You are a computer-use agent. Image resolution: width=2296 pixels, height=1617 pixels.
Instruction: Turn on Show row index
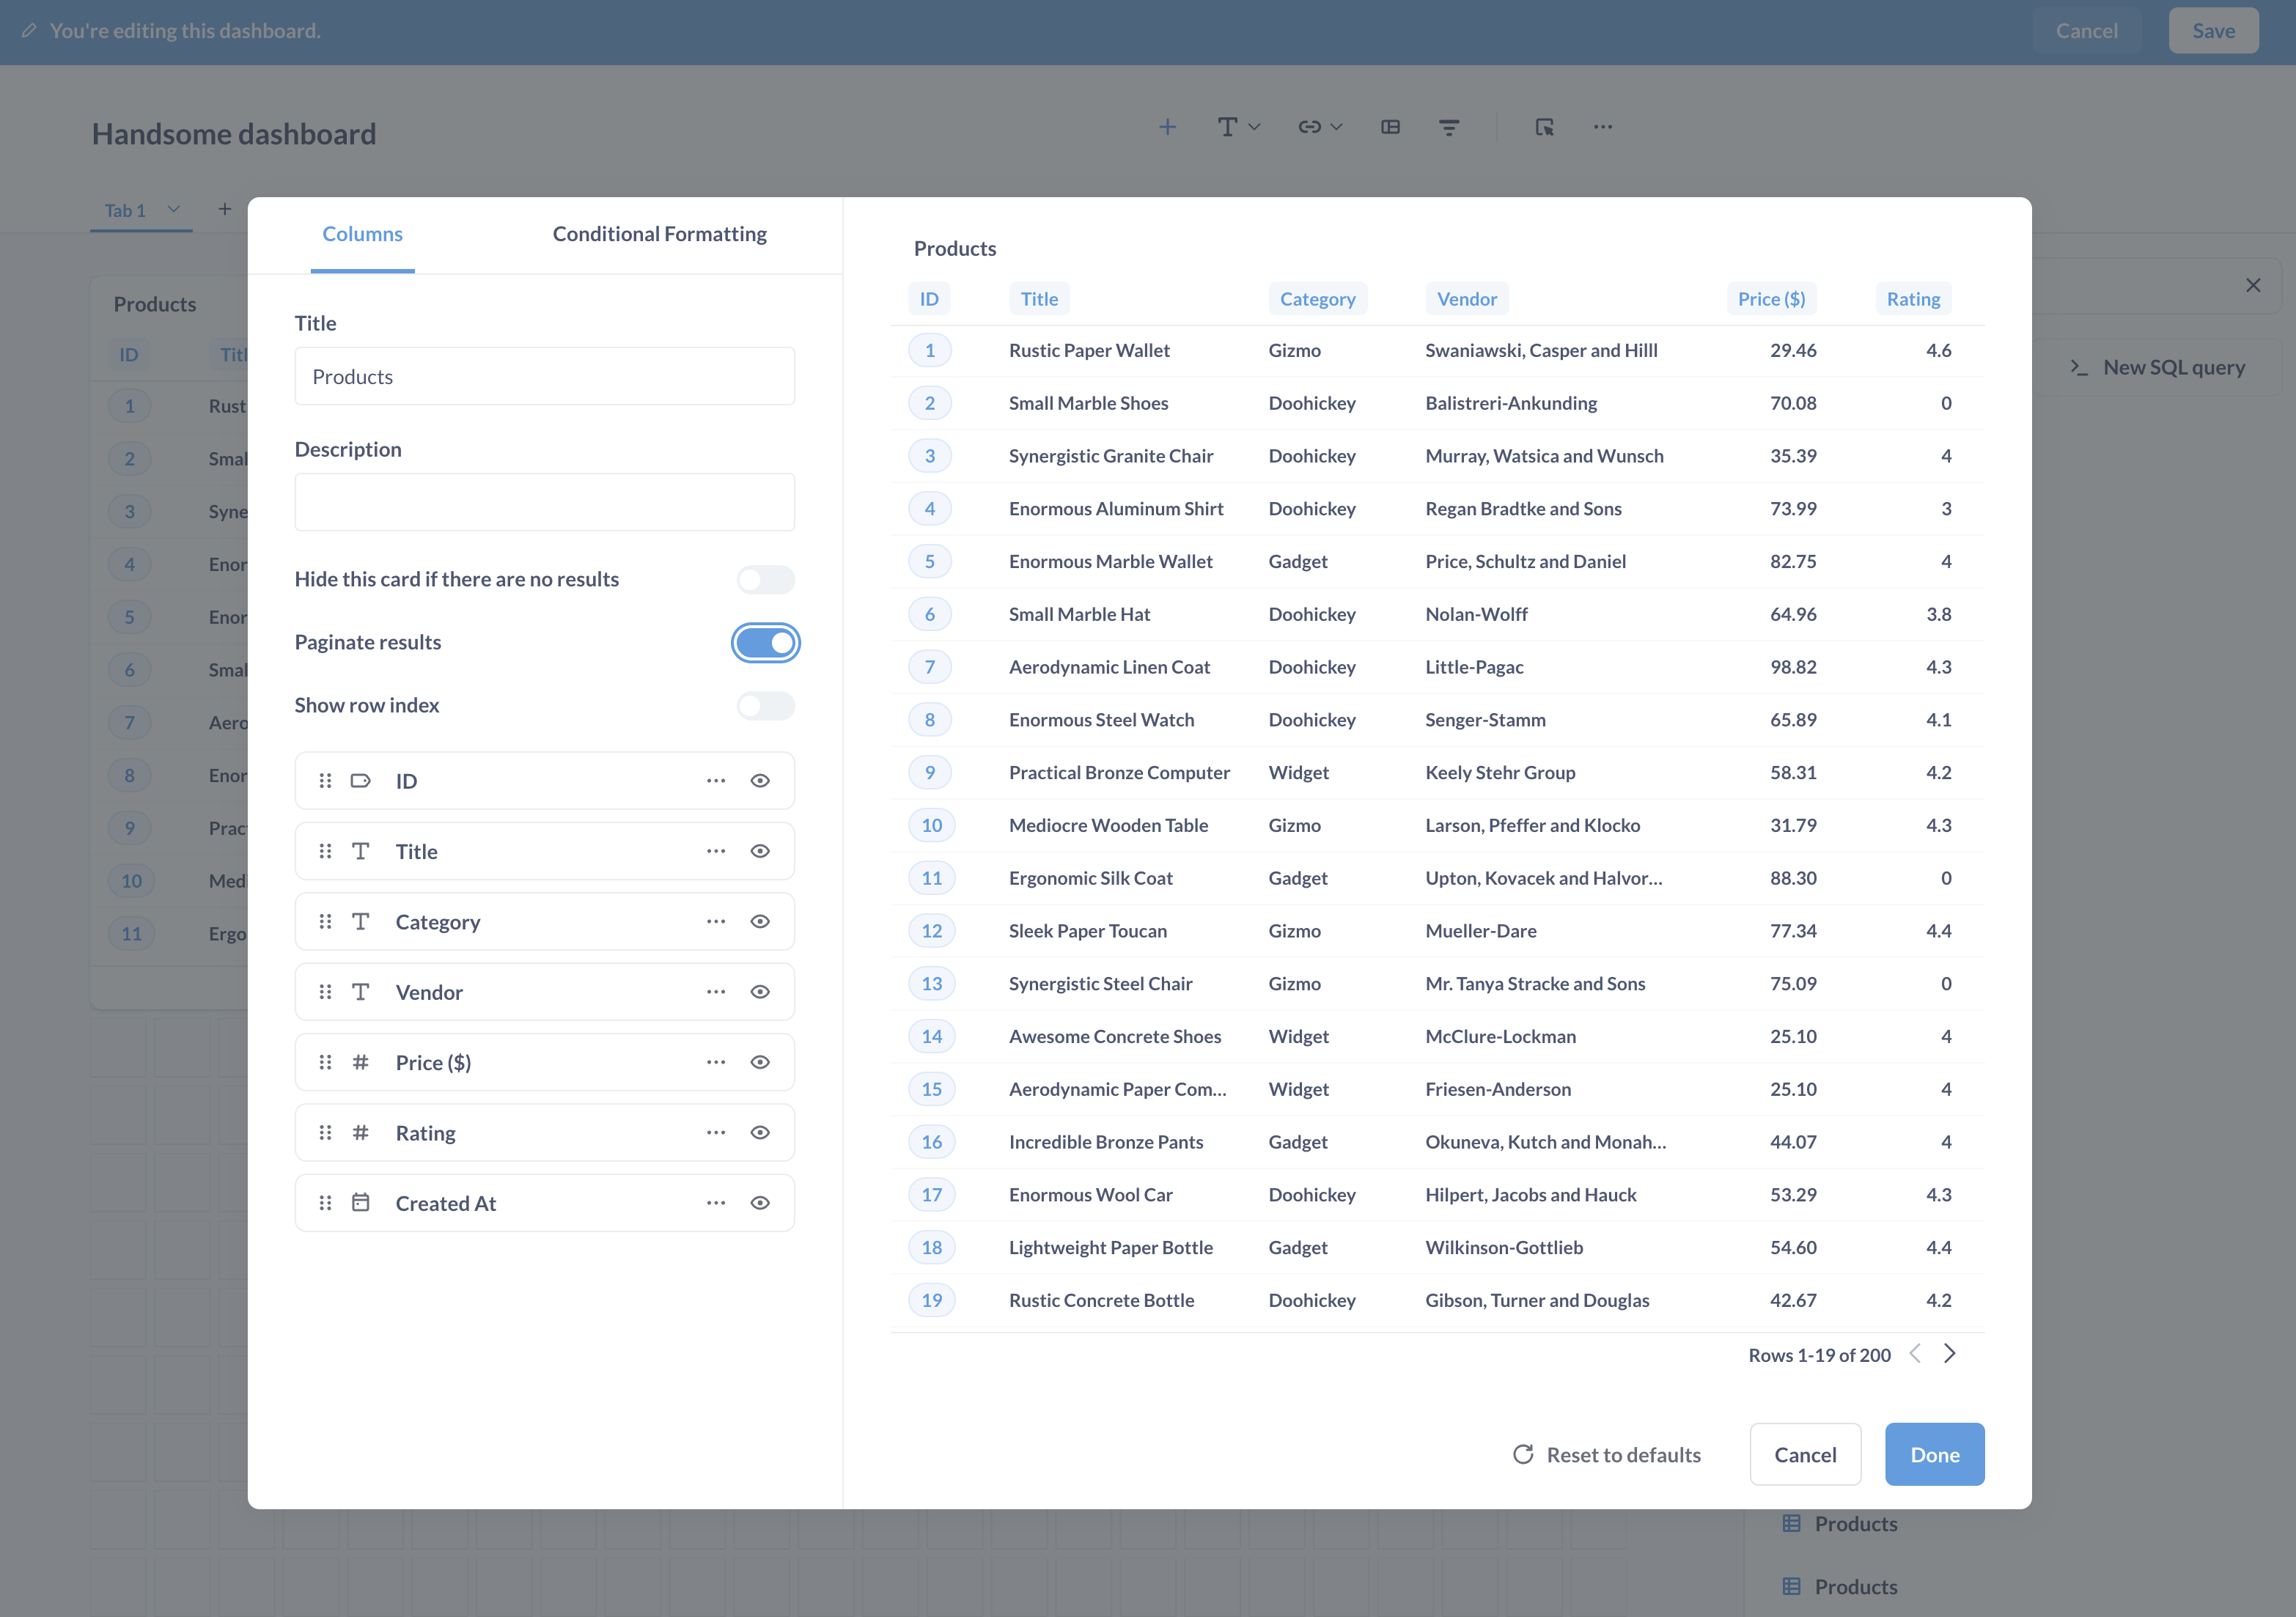point(765,705)
